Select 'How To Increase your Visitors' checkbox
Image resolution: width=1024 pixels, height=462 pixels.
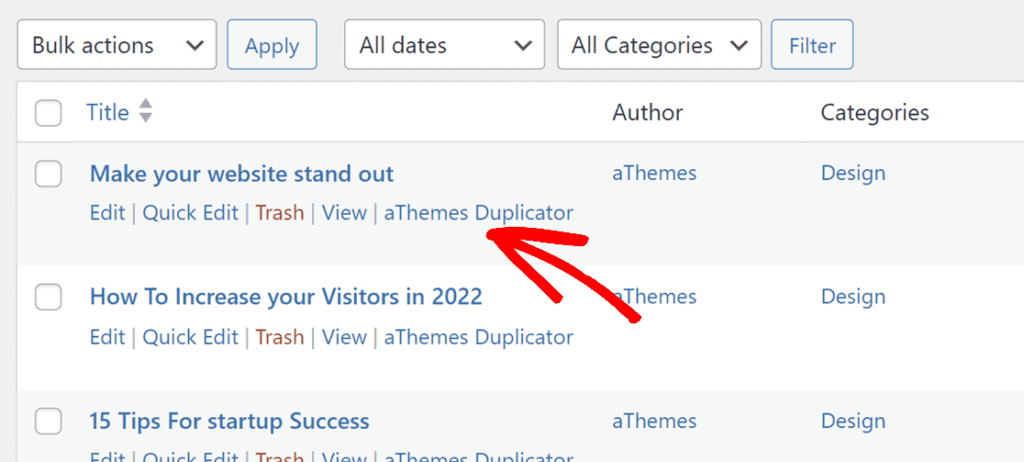pos(48,297)
